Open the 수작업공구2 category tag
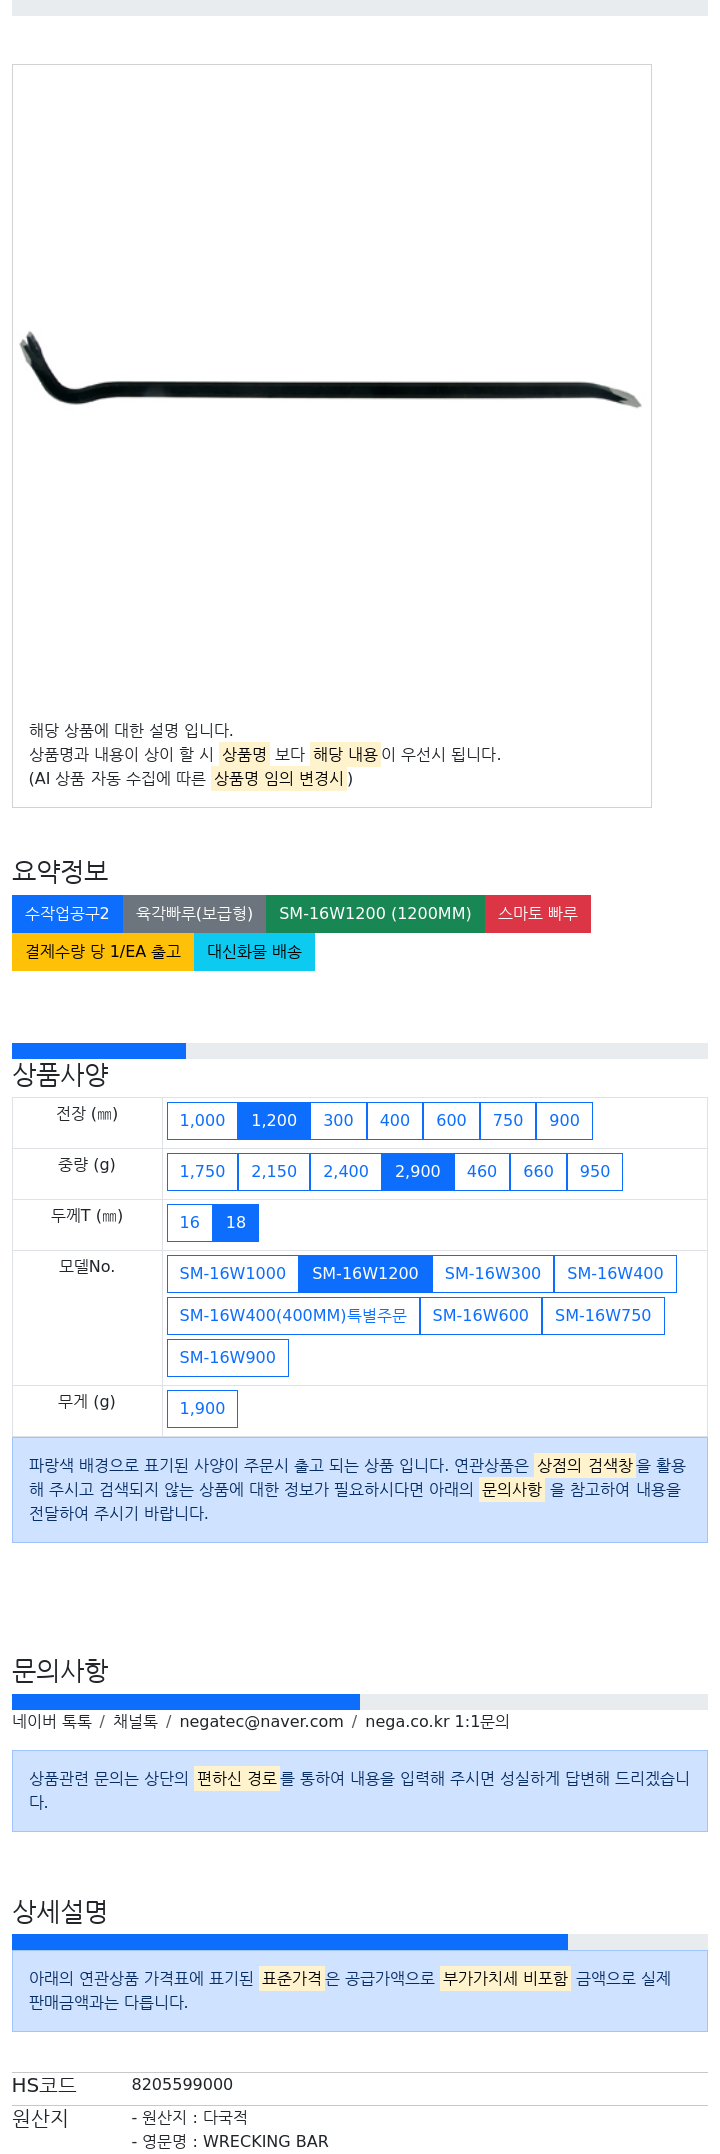 click(x=67, y=913)
